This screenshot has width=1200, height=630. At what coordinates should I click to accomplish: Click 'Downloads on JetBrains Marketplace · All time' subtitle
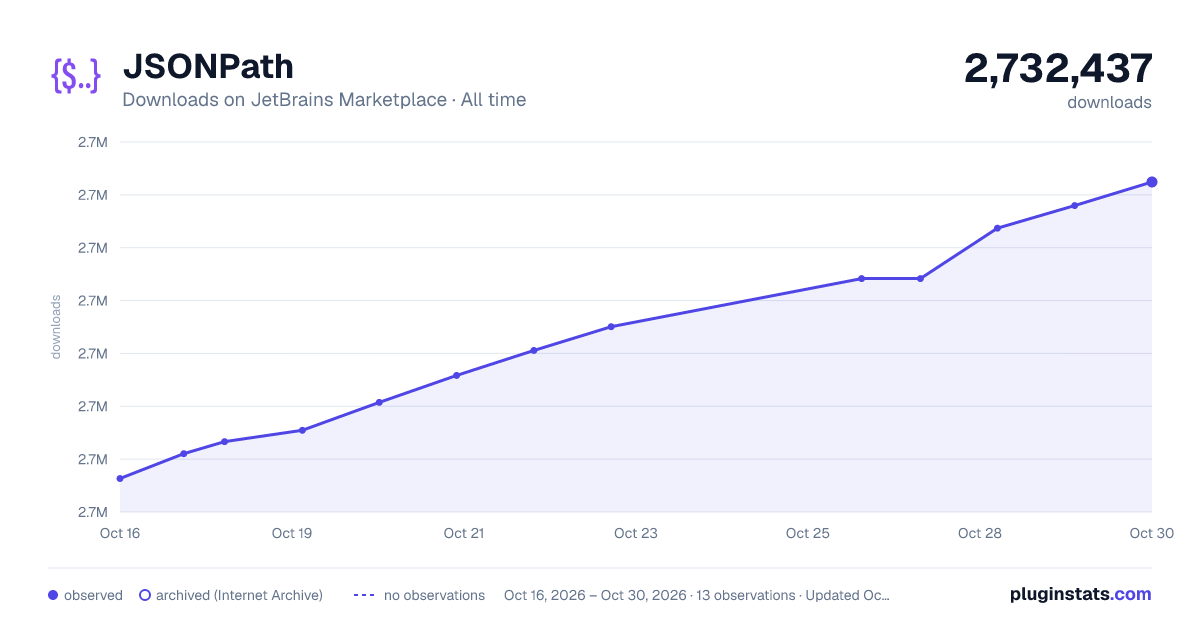[x=324, y=100]
